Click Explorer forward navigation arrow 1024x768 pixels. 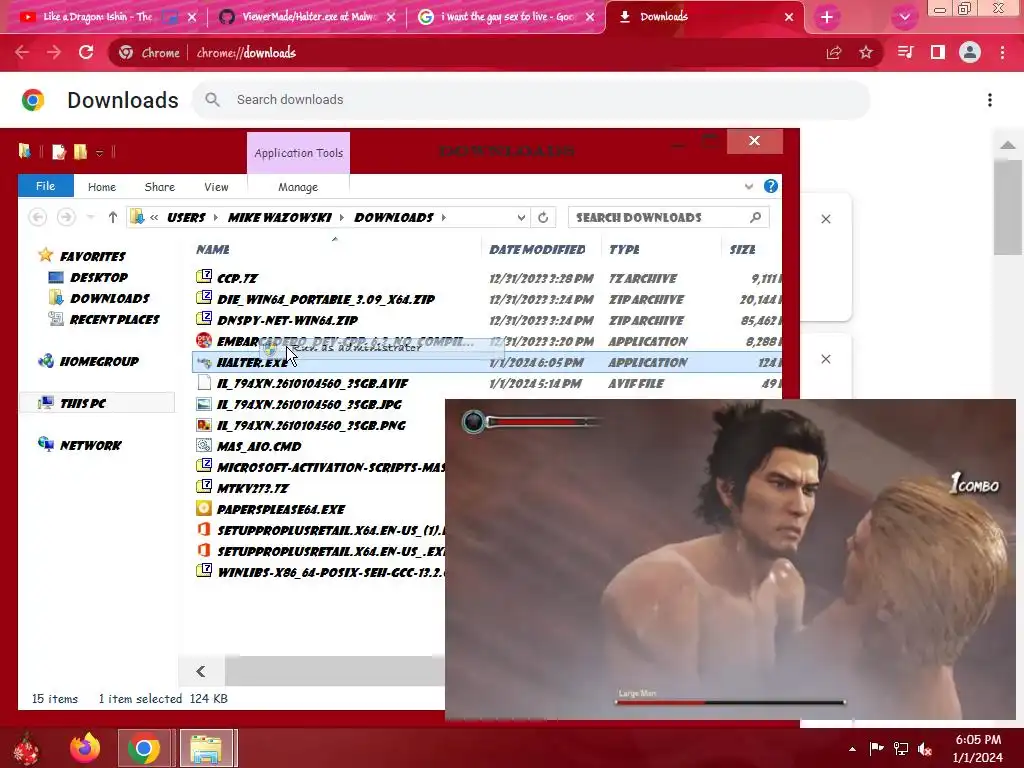point(66,217)
